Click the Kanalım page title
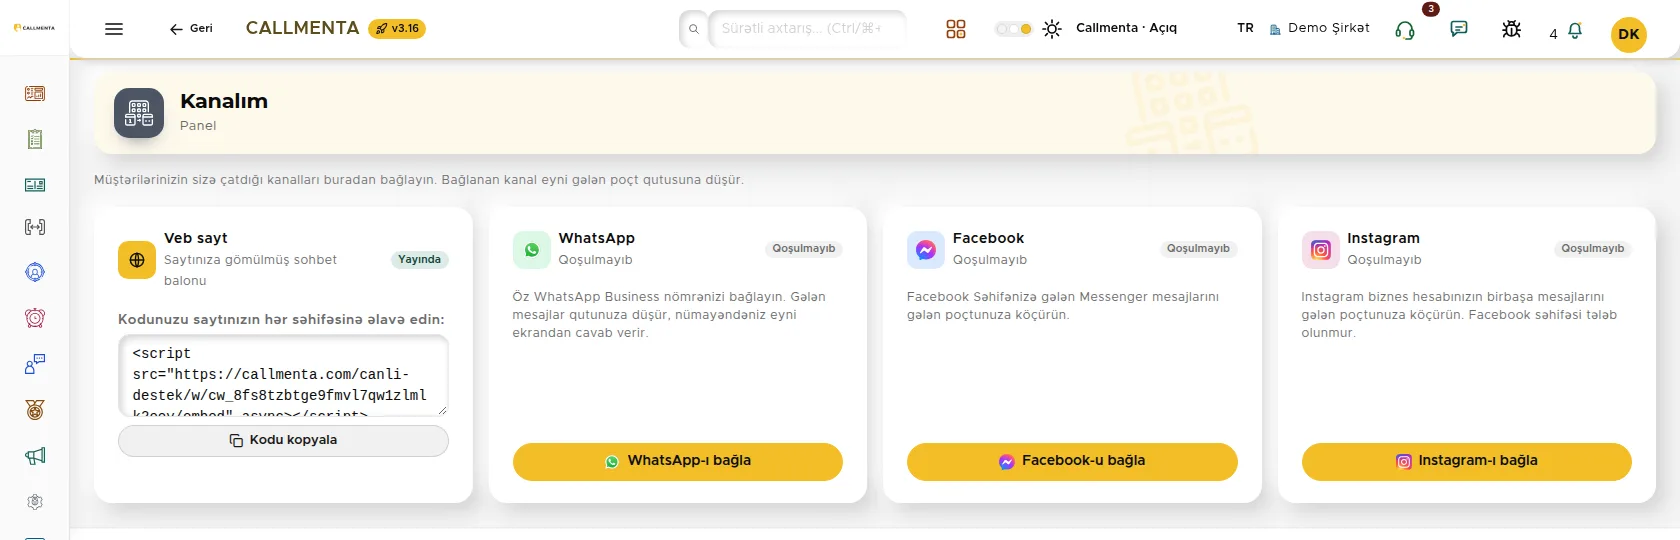 (x=224, y=101)
